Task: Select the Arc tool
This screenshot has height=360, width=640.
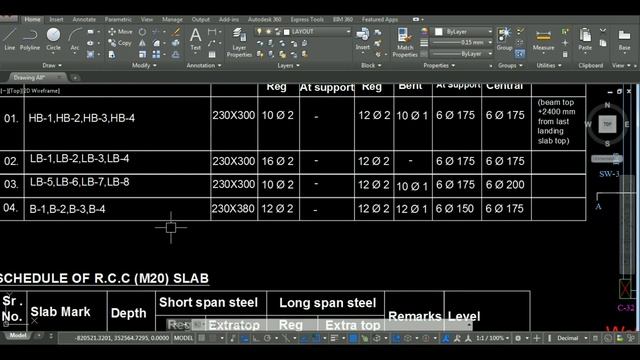Action: click(75, 39)
